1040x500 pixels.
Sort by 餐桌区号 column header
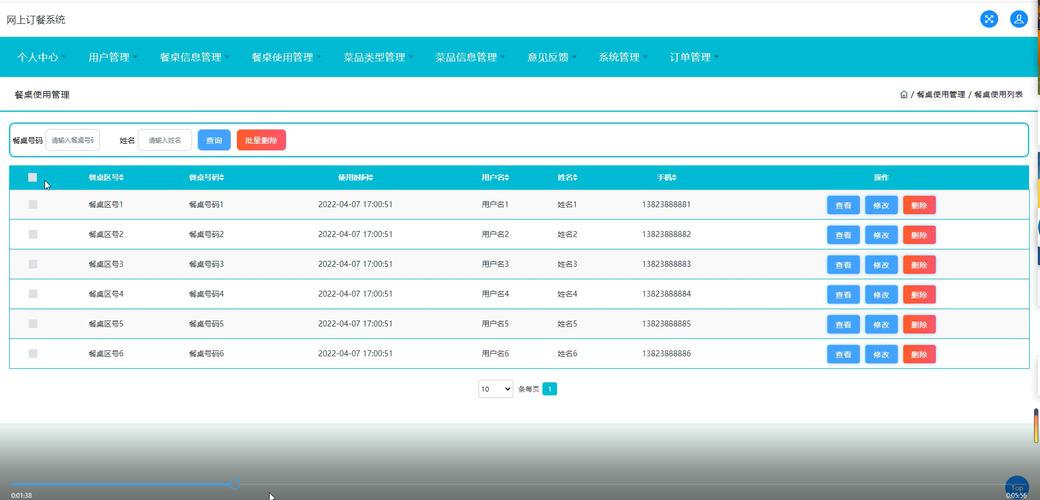[x=106, y=178]
